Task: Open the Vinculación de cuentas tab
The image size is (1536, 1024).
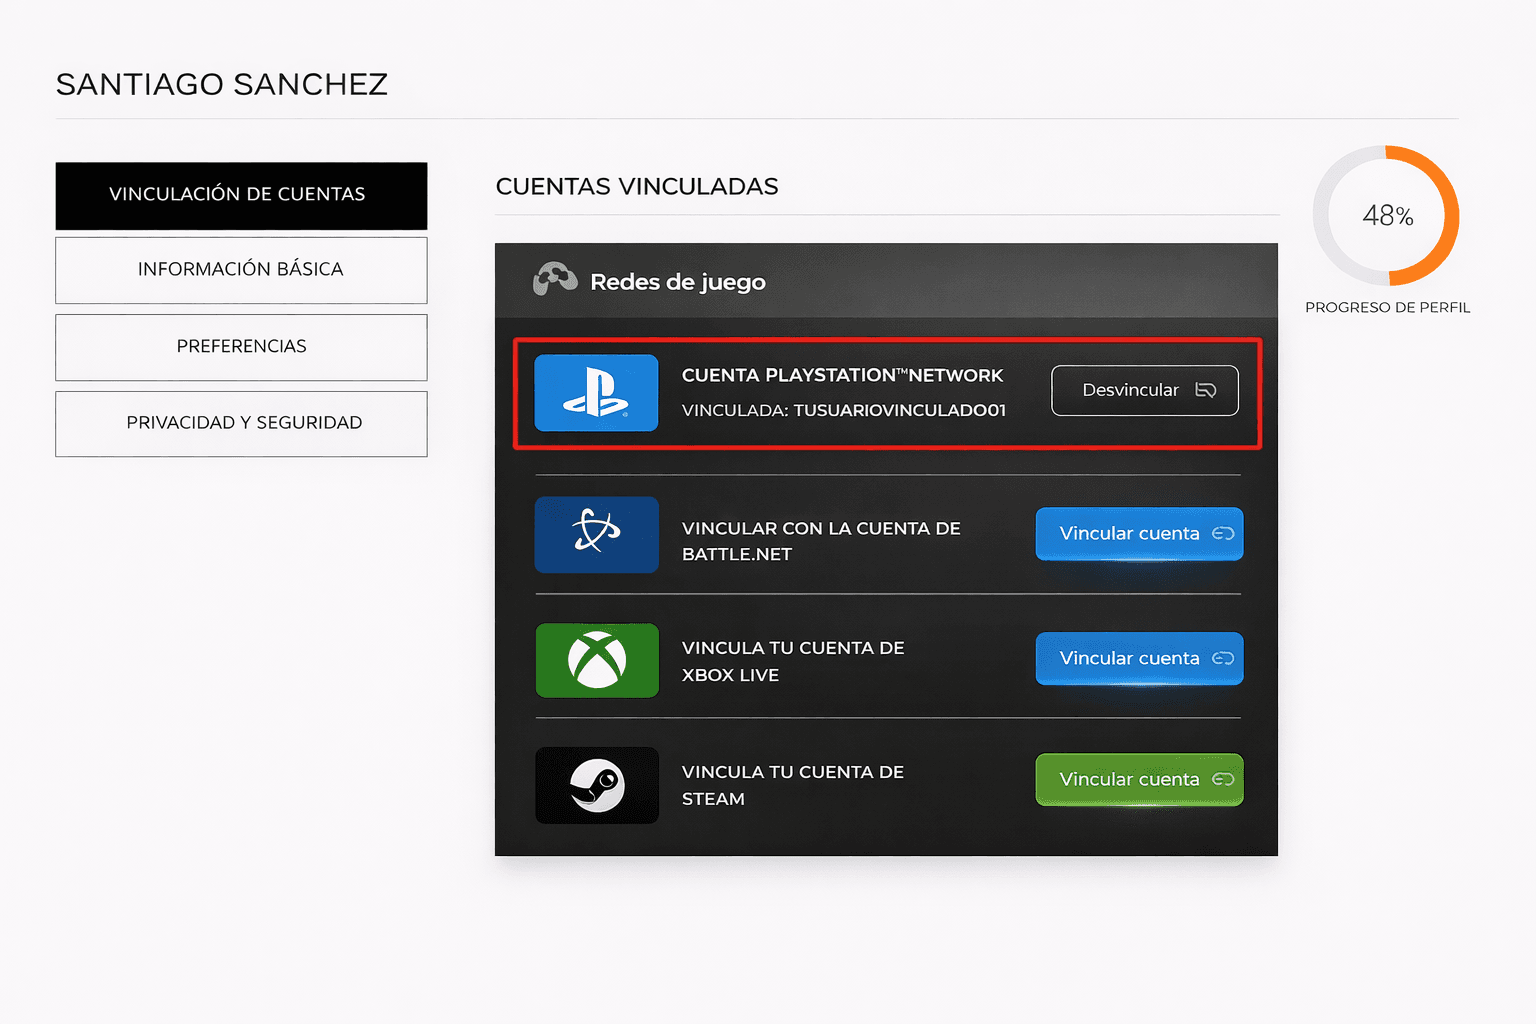Action: pos(241,196)
